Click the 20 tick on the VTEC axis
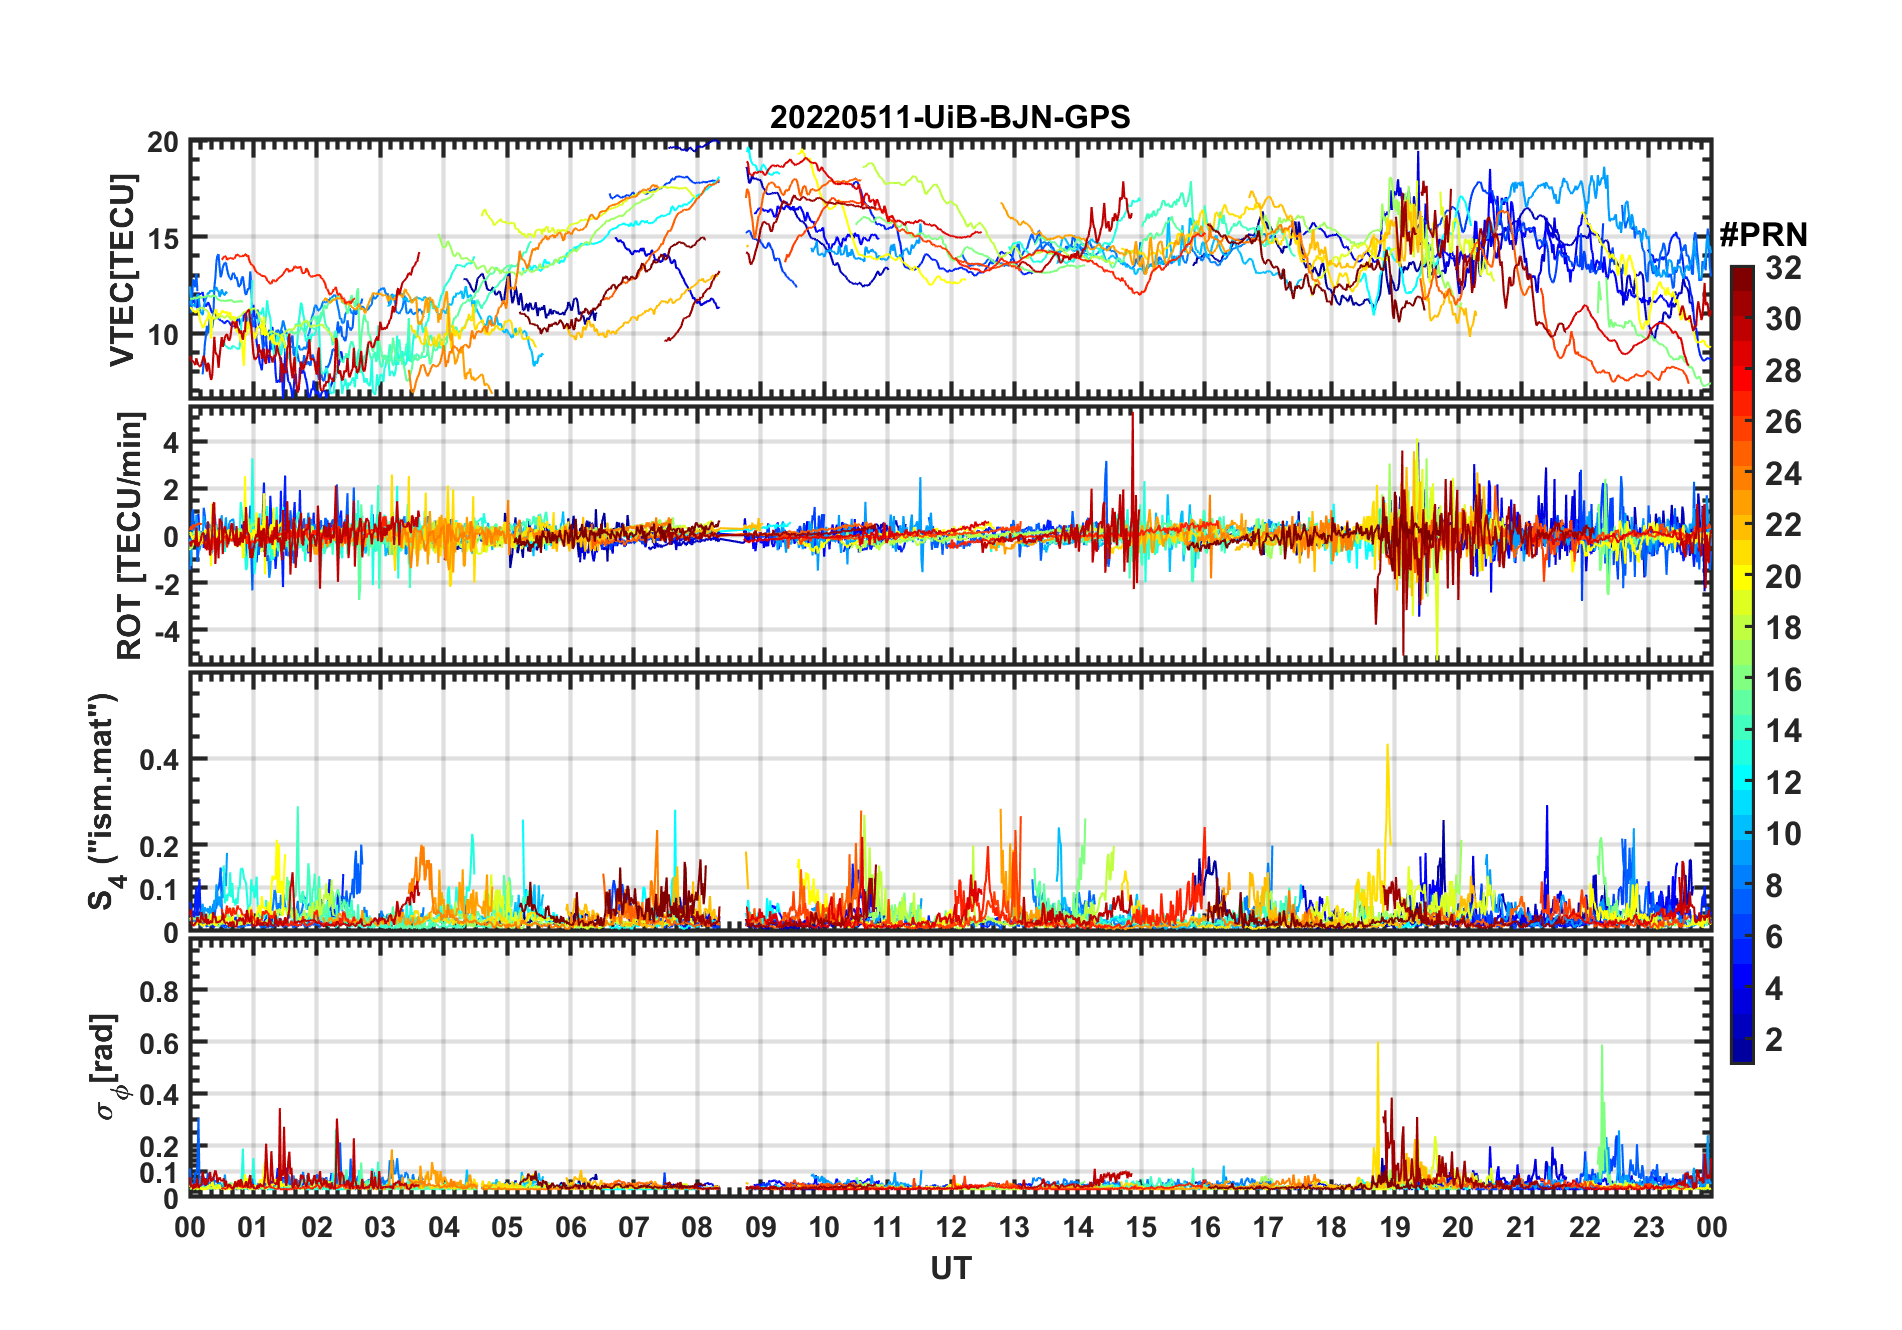This screenshot has height=1330, width=1902. (163, 143)
